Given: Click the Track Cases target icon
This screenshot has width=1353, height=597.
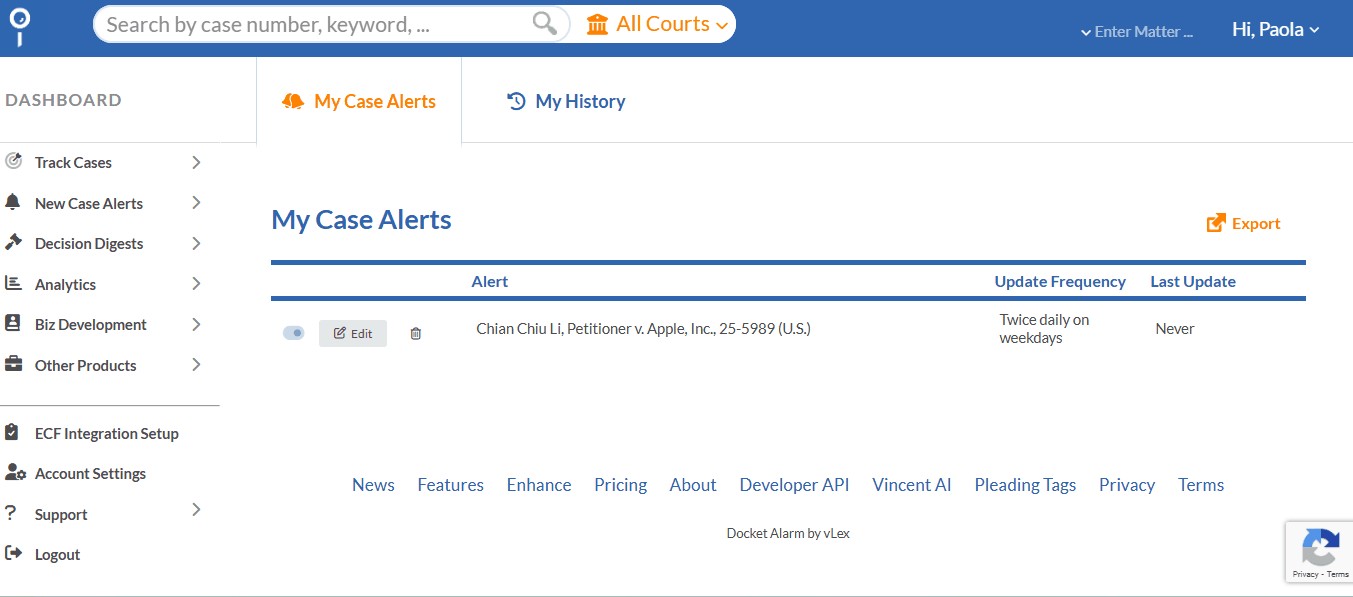Looking at the screenshot, I should click(14, 161).
